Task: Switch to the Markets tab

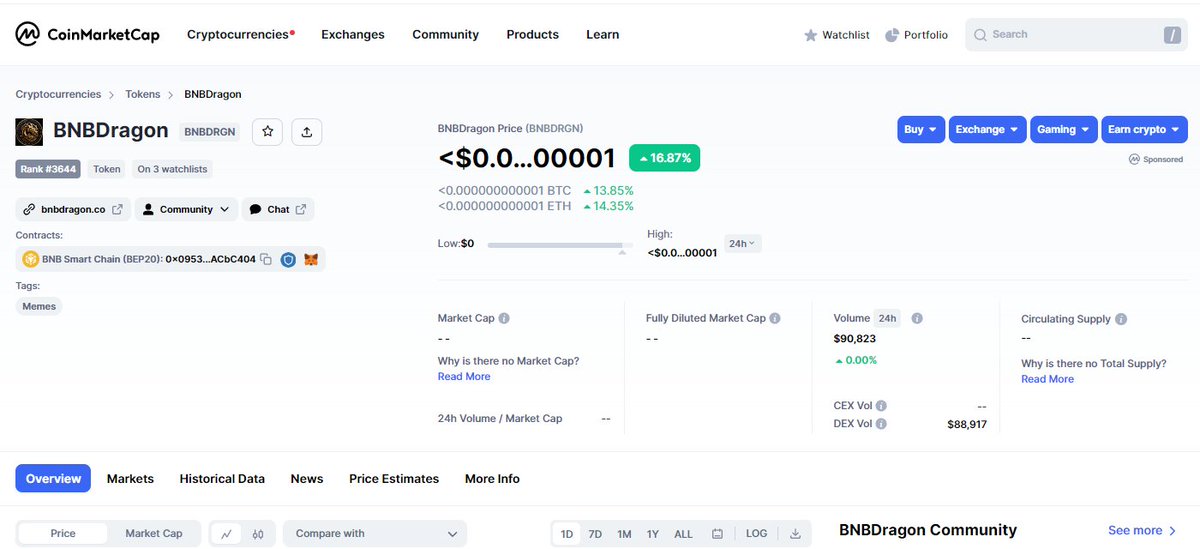Action: (130, 478)
